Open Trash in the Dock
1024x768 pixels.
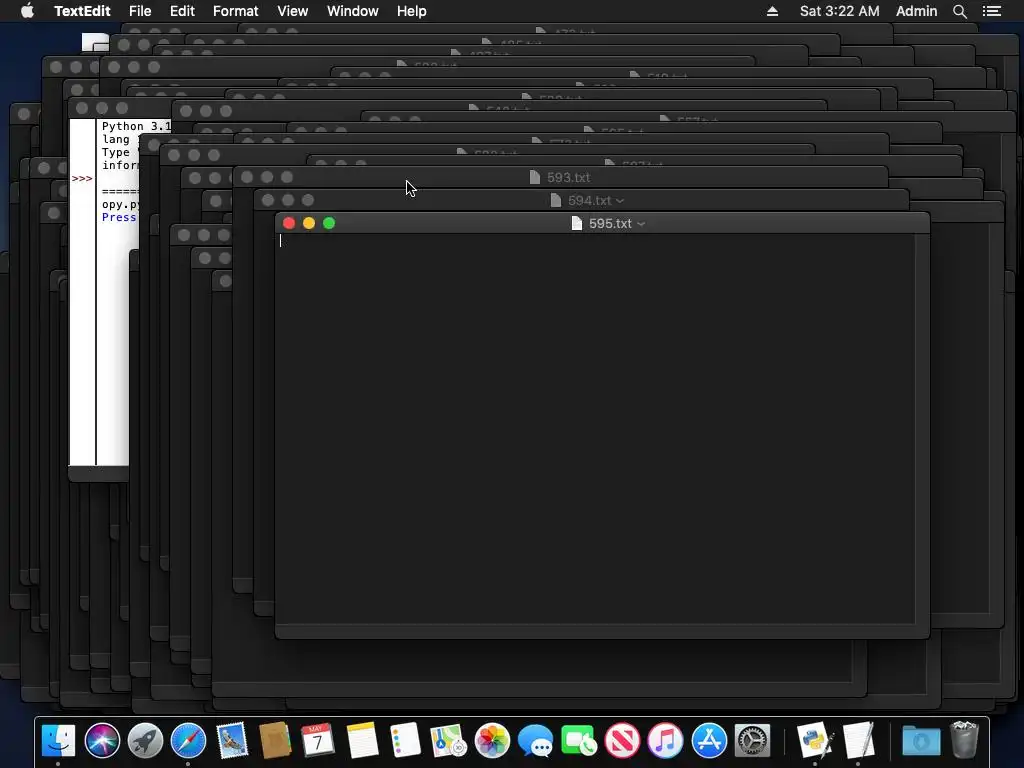point(964,740)
